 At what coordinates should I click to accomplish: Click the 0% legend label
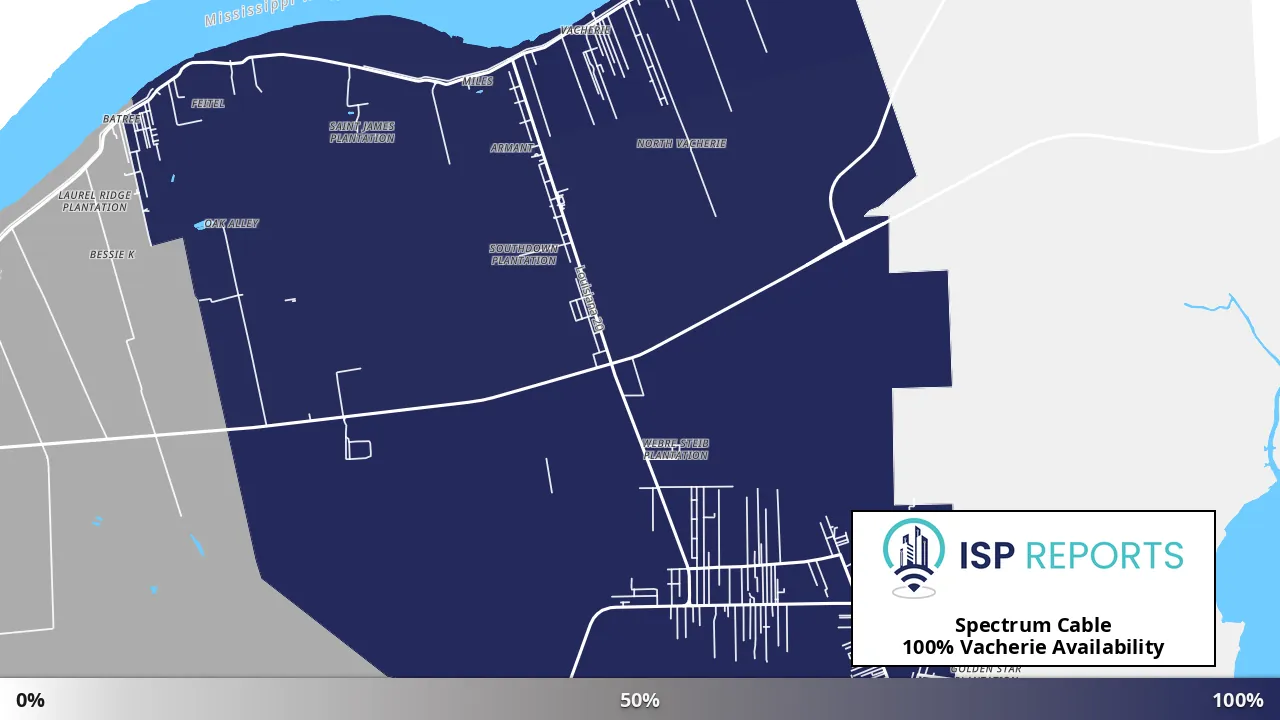click(x=30, y=700)
